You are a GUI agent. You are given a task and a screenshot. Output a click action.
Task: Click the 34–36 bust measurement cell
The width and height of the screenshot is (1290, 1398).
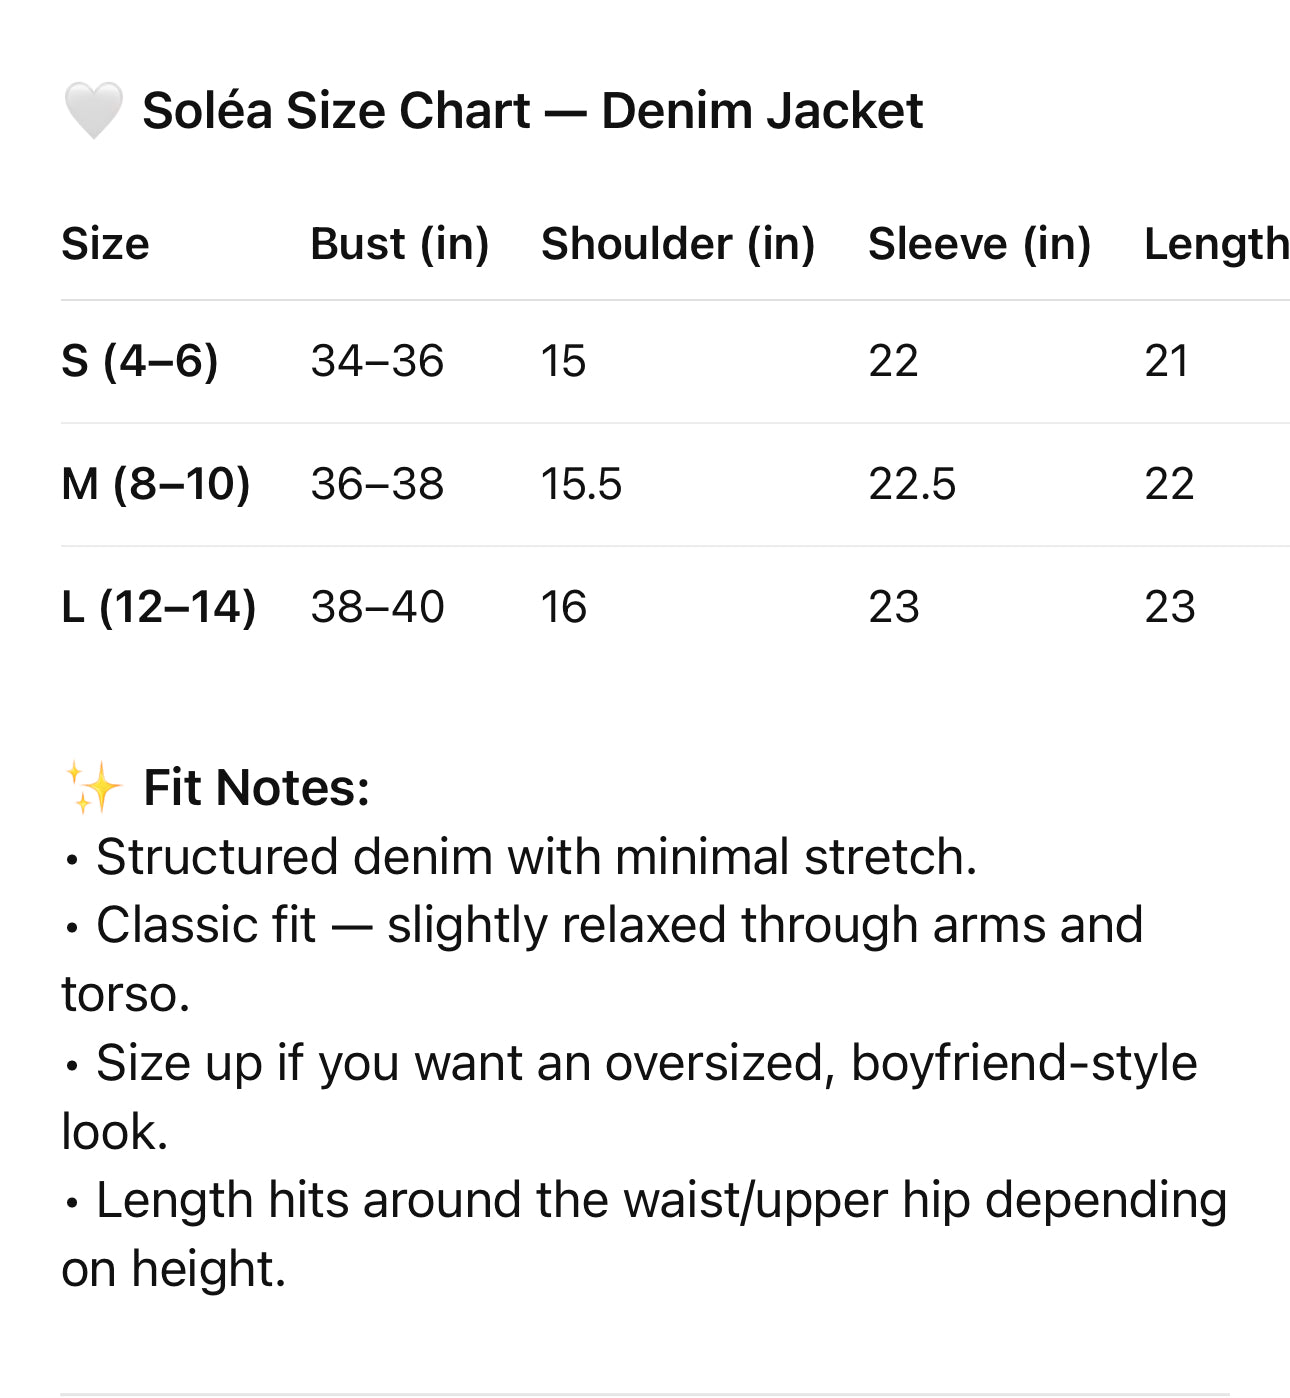click(x=377, y=361)
